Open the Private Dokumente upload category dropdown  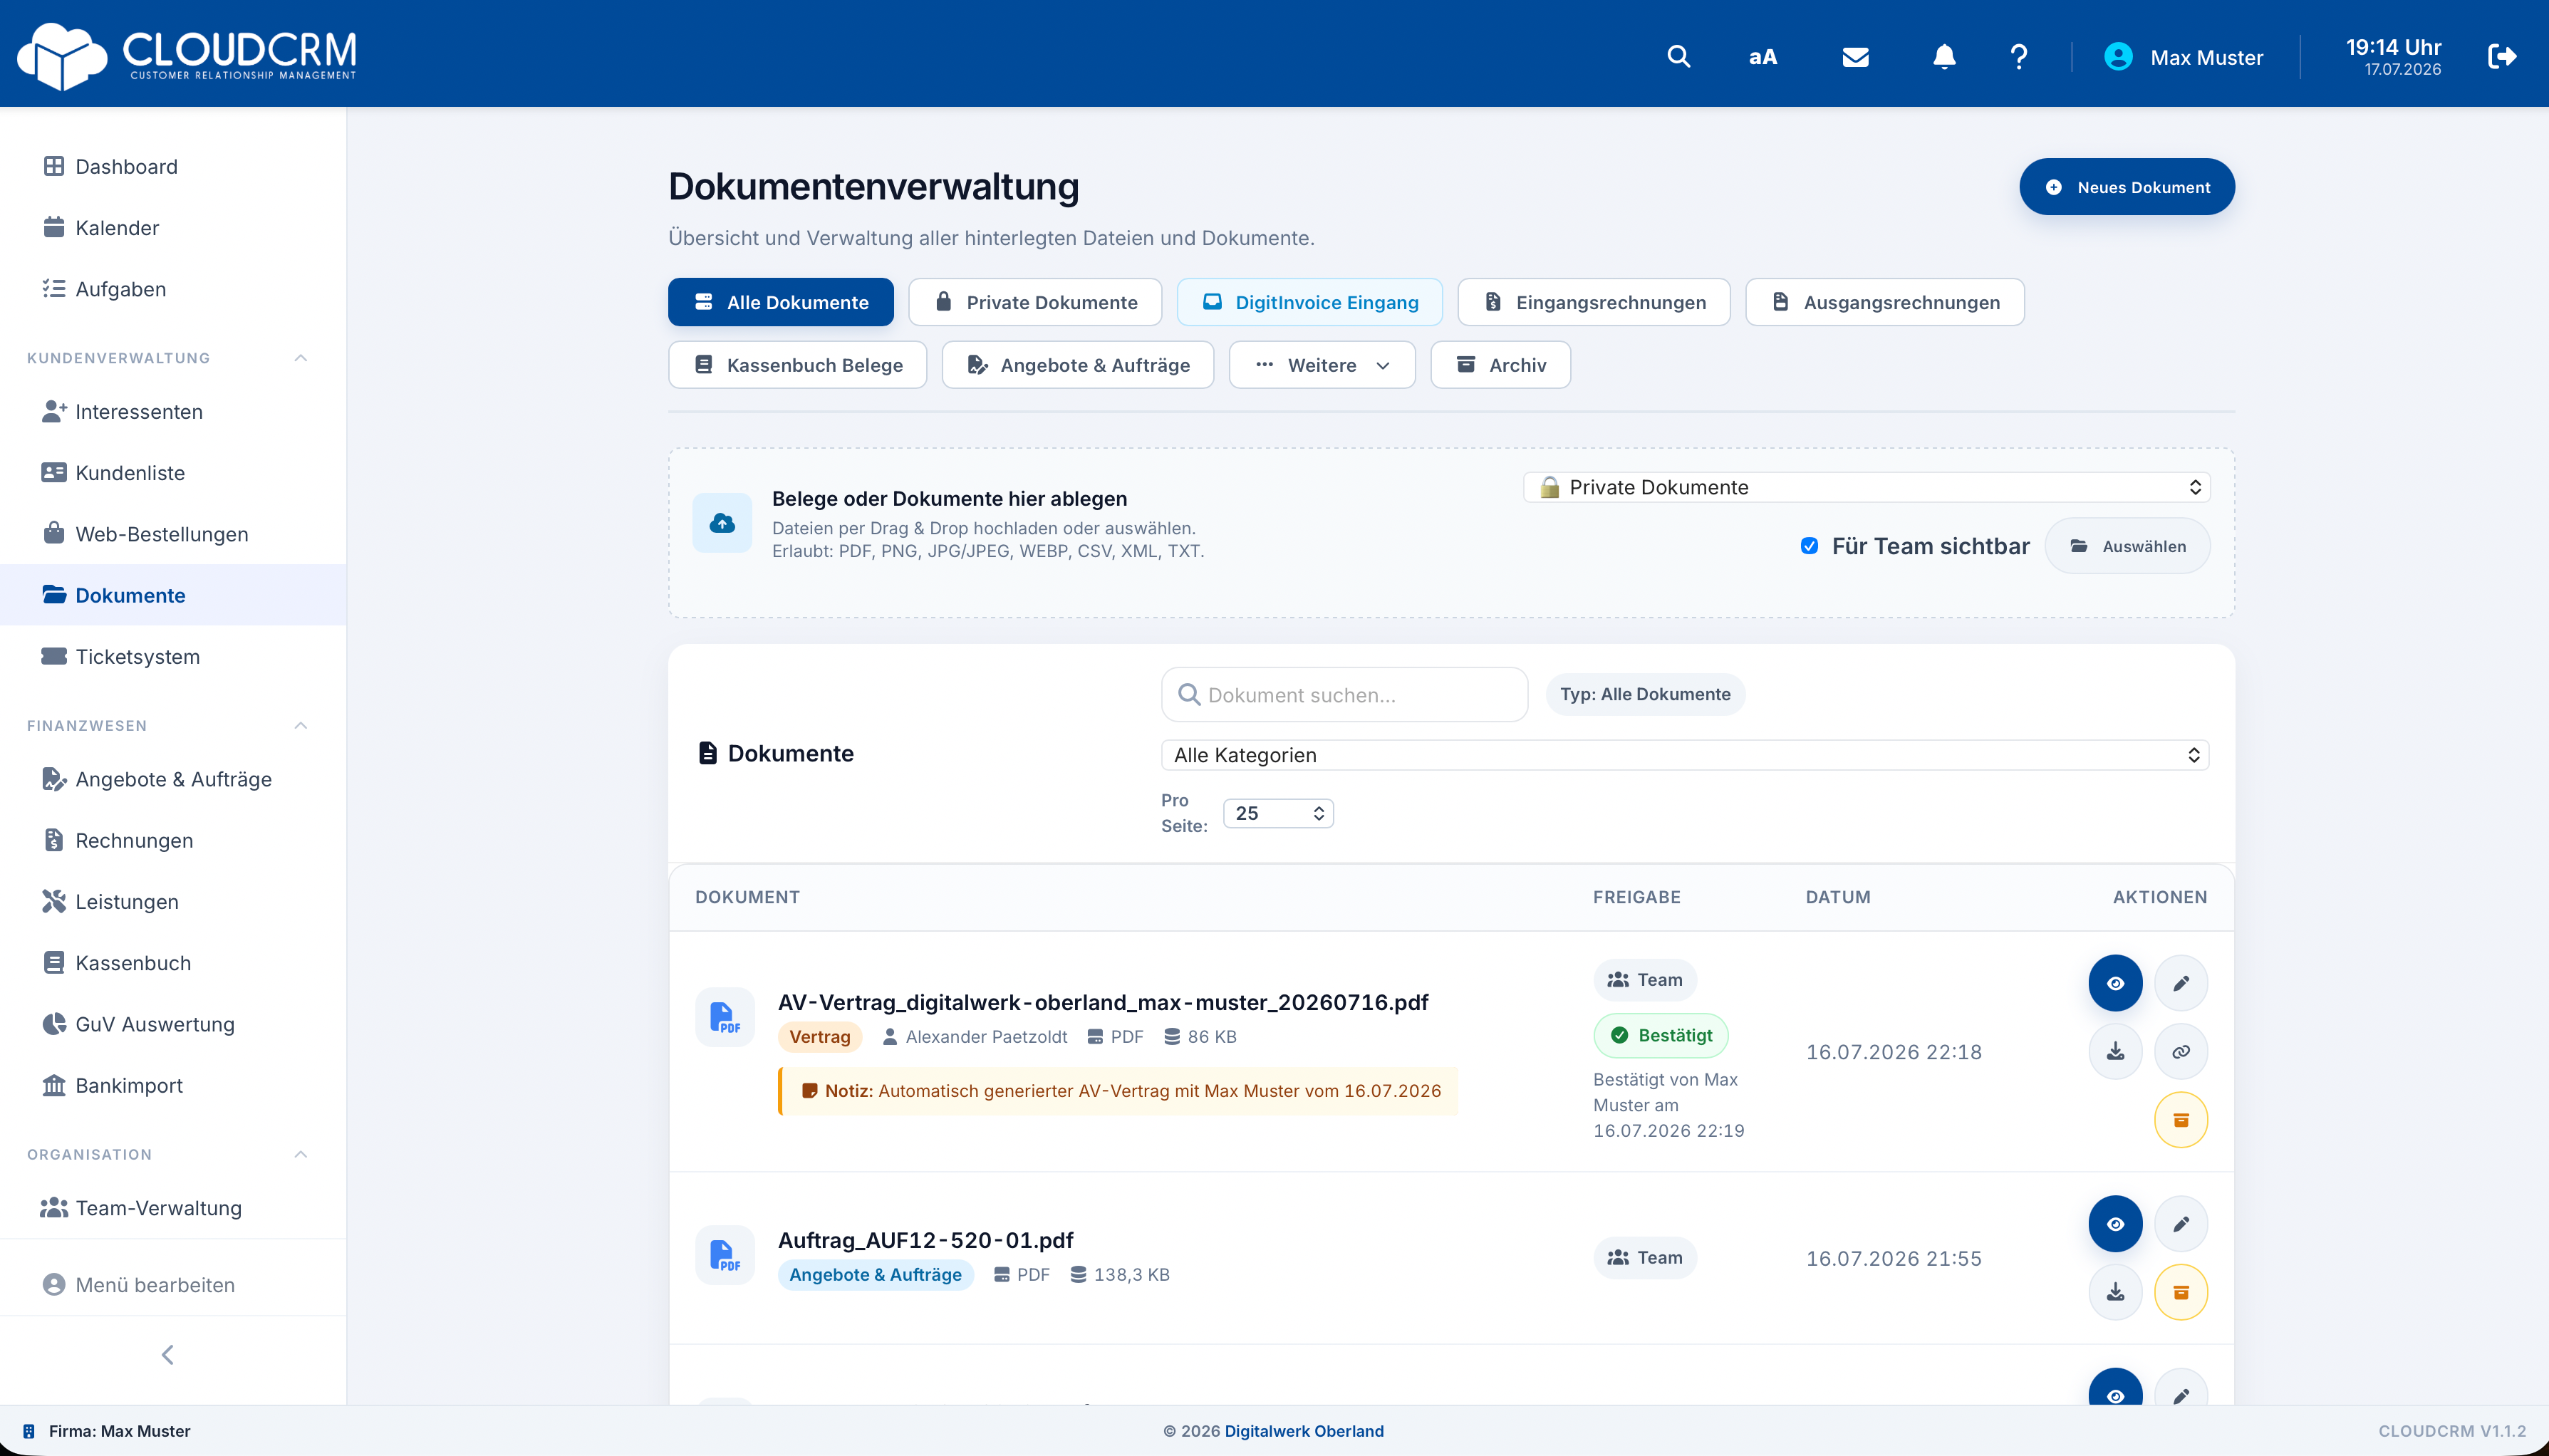(x=1866, y=487)
